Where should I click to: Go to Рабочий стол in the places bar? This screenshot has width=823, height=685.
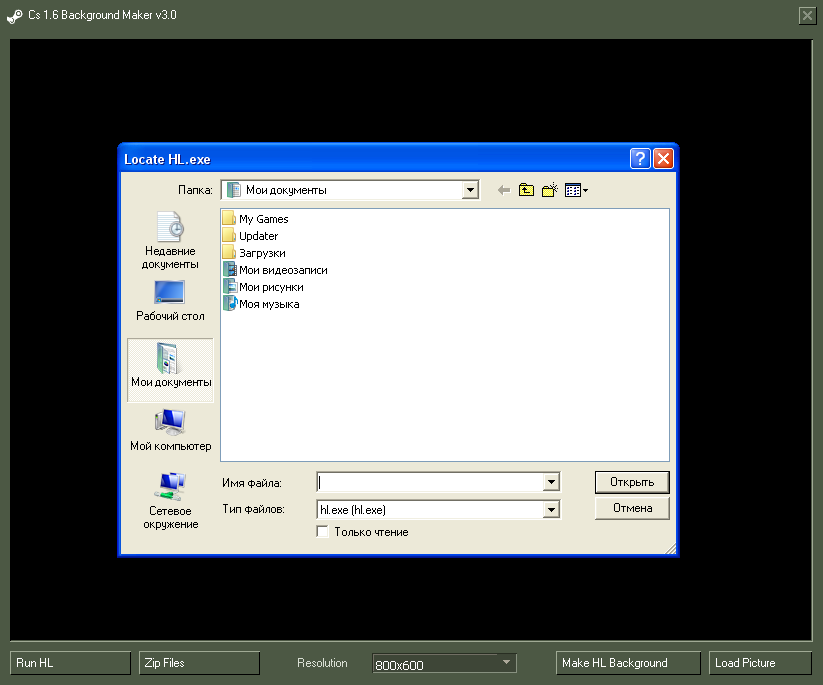pos(170,301)
